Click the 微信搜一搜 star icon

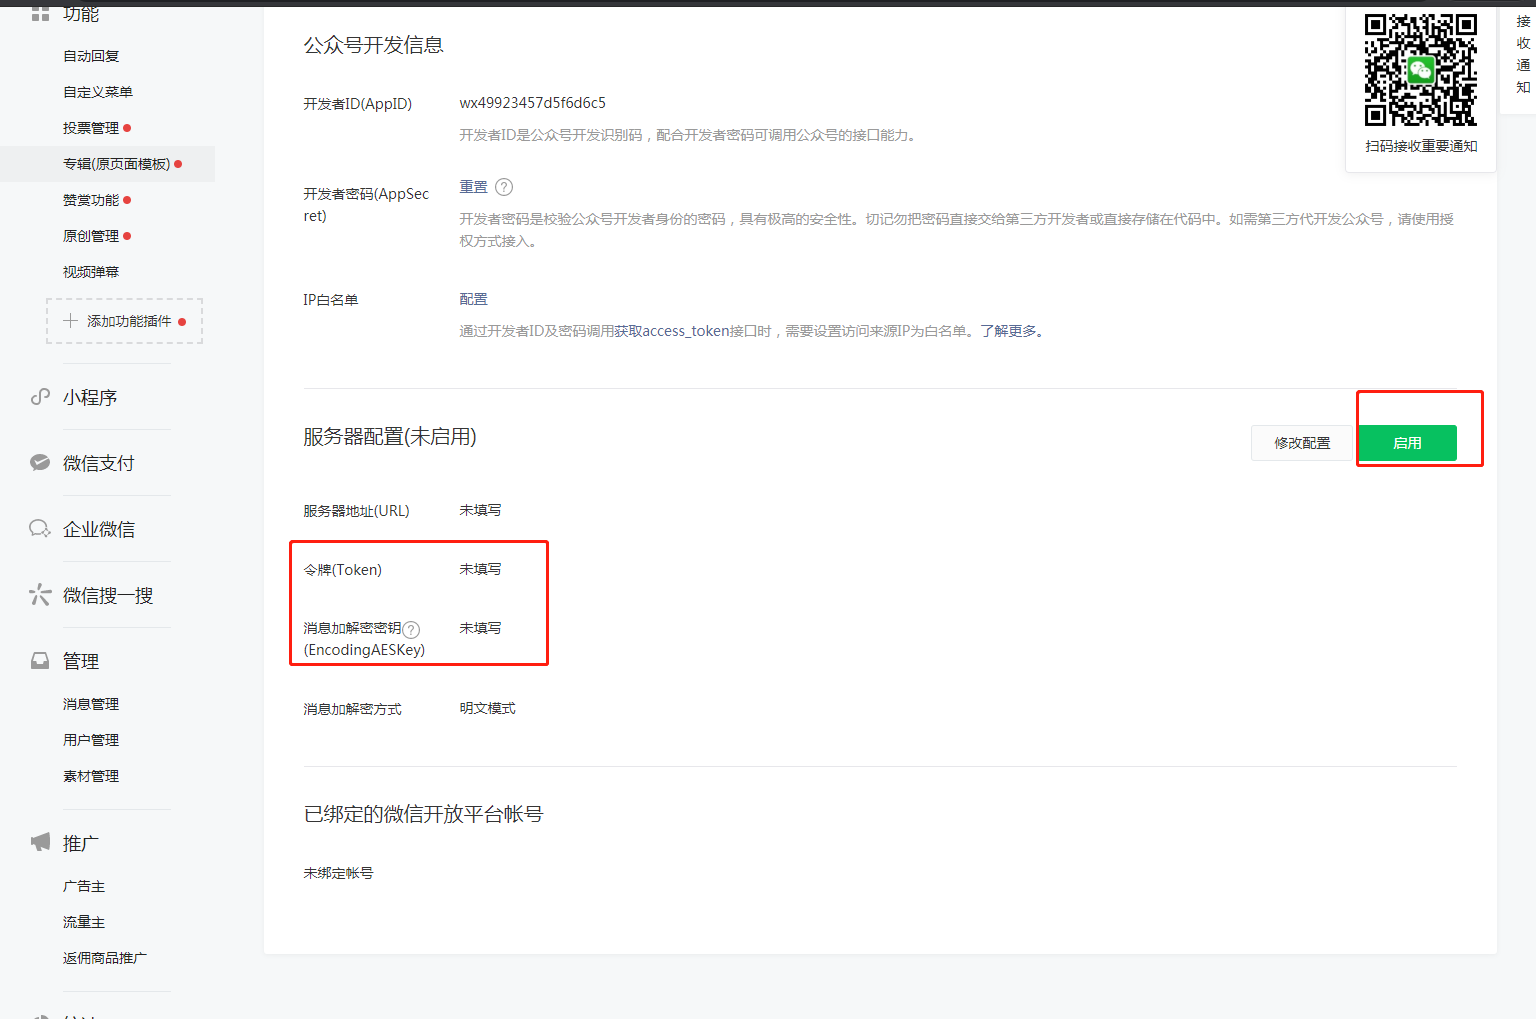tap(40, 595)
